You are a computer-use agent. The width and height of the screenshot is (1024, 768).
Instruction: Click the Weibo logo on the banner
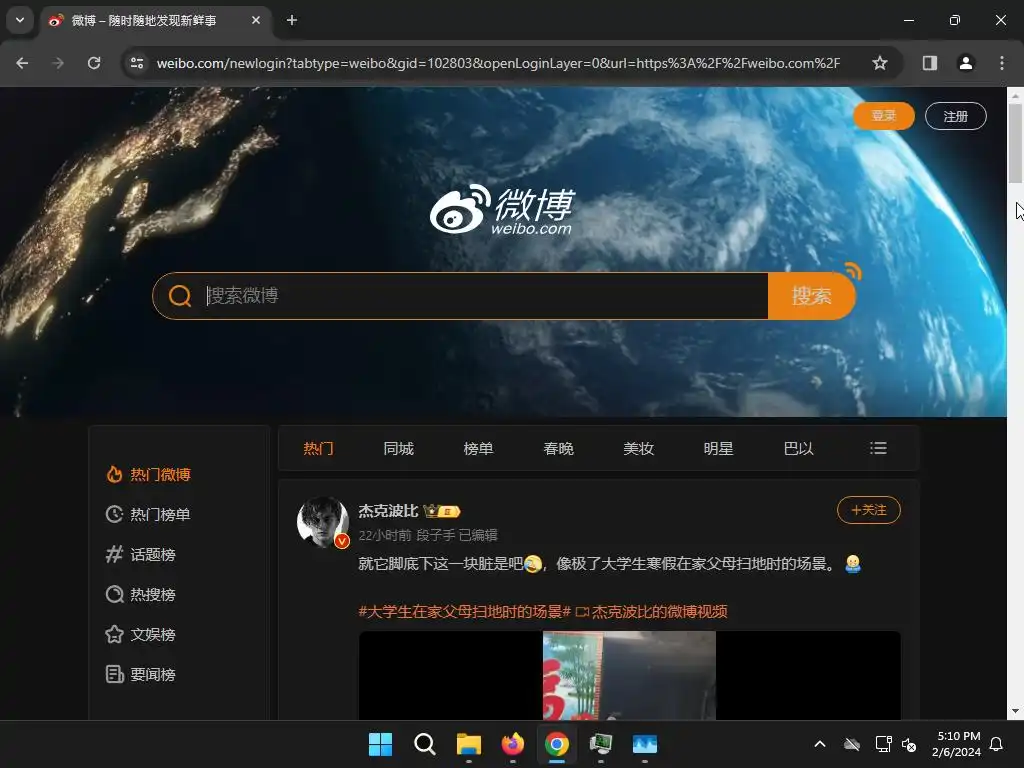tap(502, 209)
